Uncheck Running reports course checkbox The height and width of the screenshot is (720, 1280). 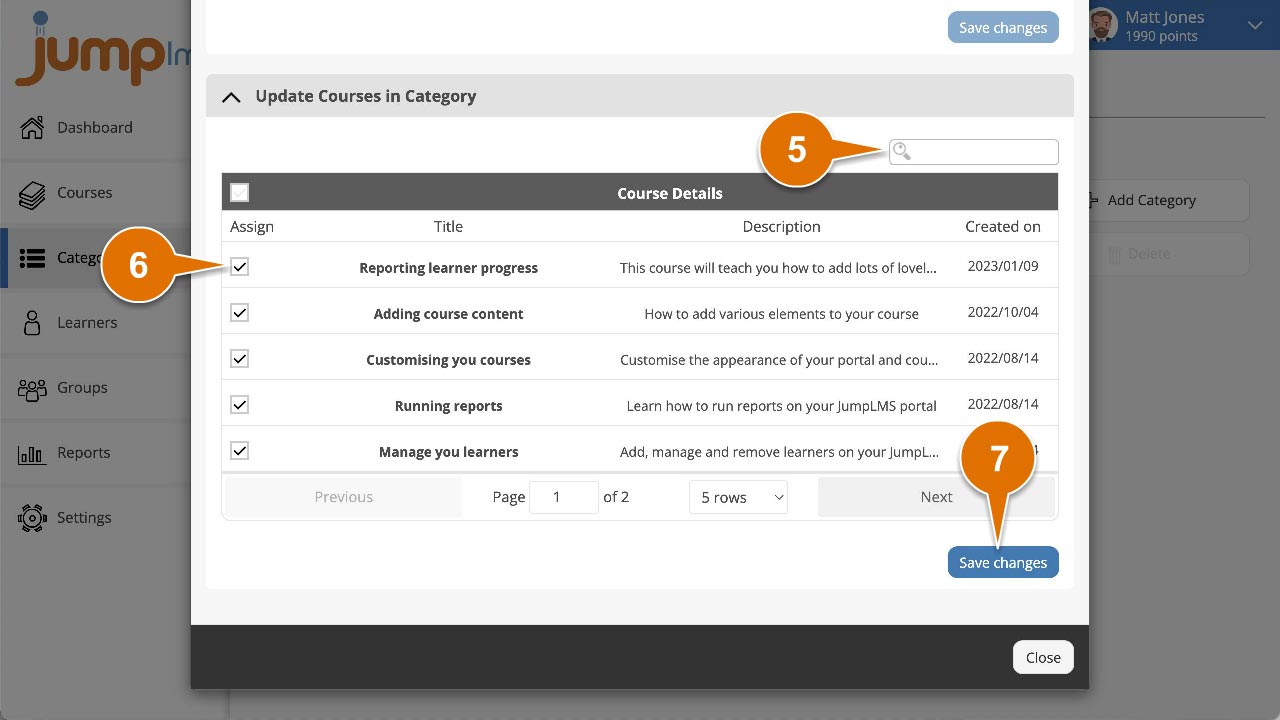(239, 405)
